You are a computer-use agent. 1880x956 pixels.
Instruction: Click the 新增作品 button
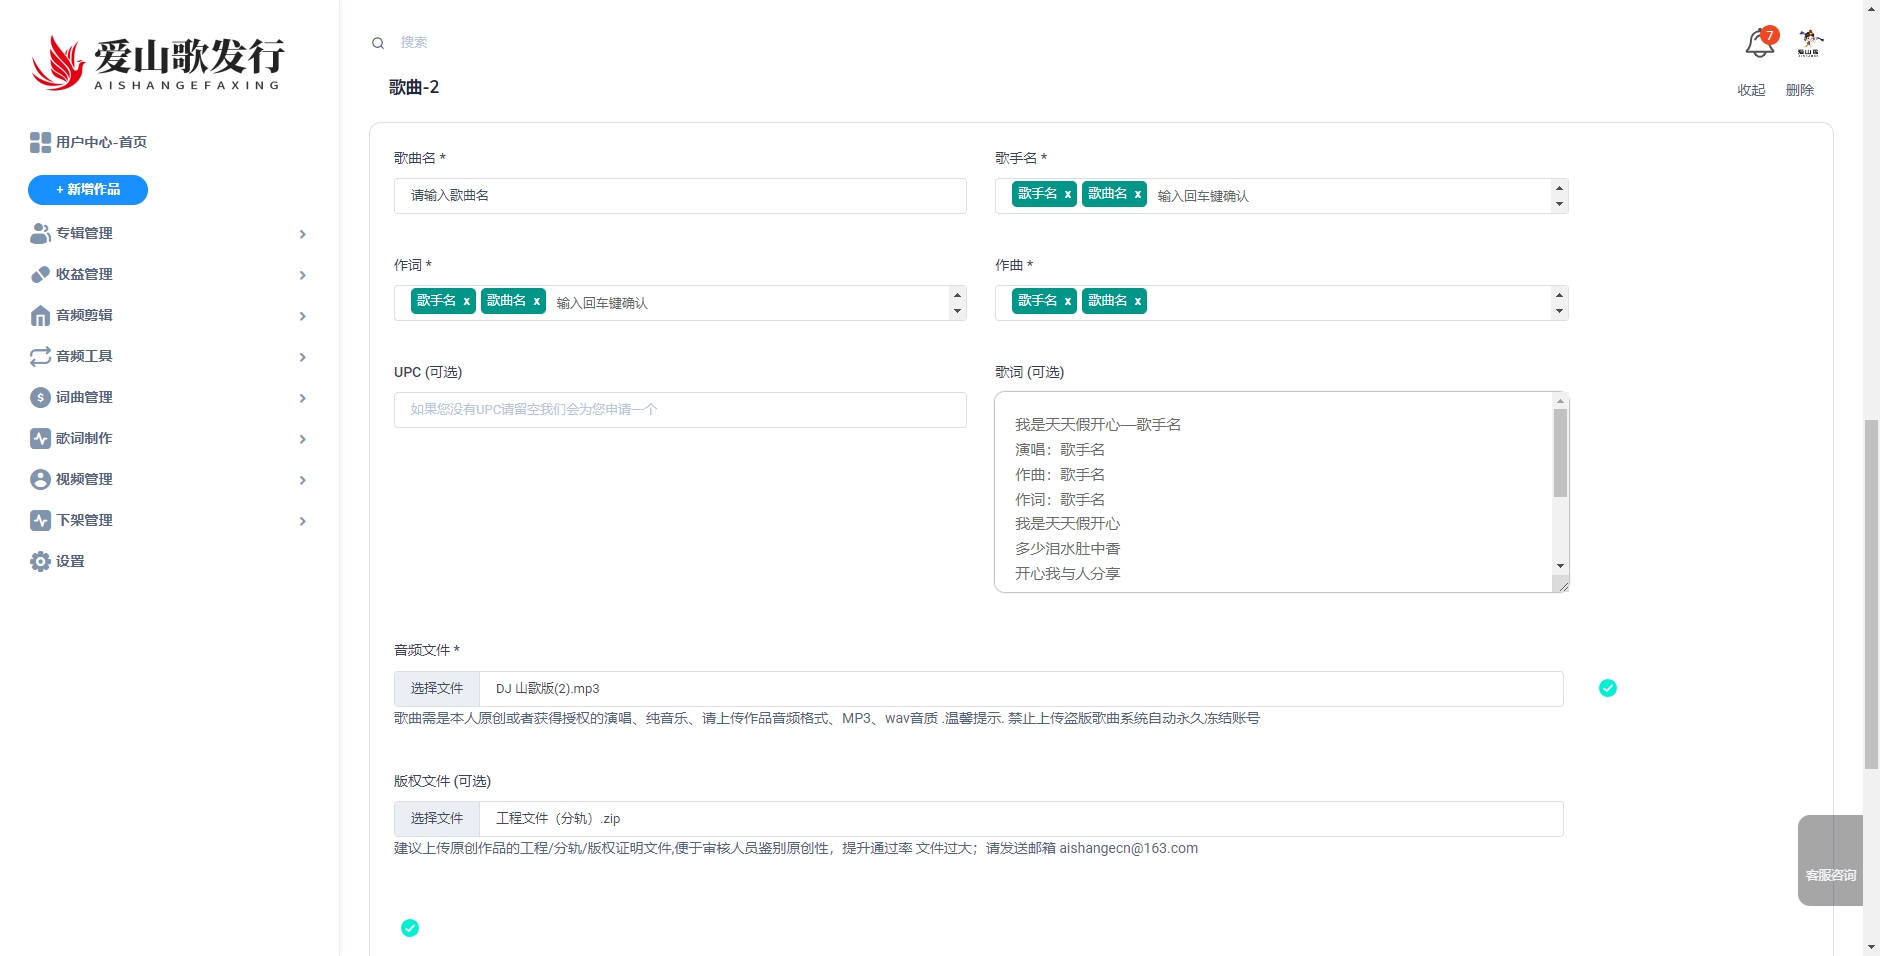(88, 190)
